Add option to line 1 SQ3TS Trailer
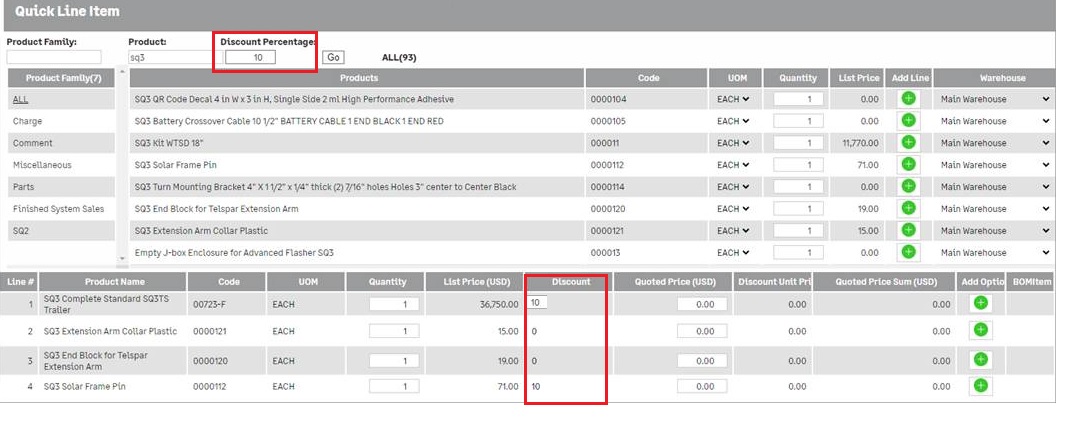The image size is (1080, 424). [x=980, y=303]
